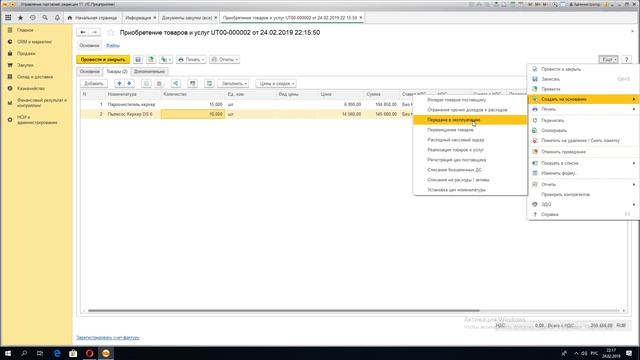Image resolution: width=640 pixels, height=360 pixels.
Task: Post document with the toolbar post icon
Action: pos(151,60)
